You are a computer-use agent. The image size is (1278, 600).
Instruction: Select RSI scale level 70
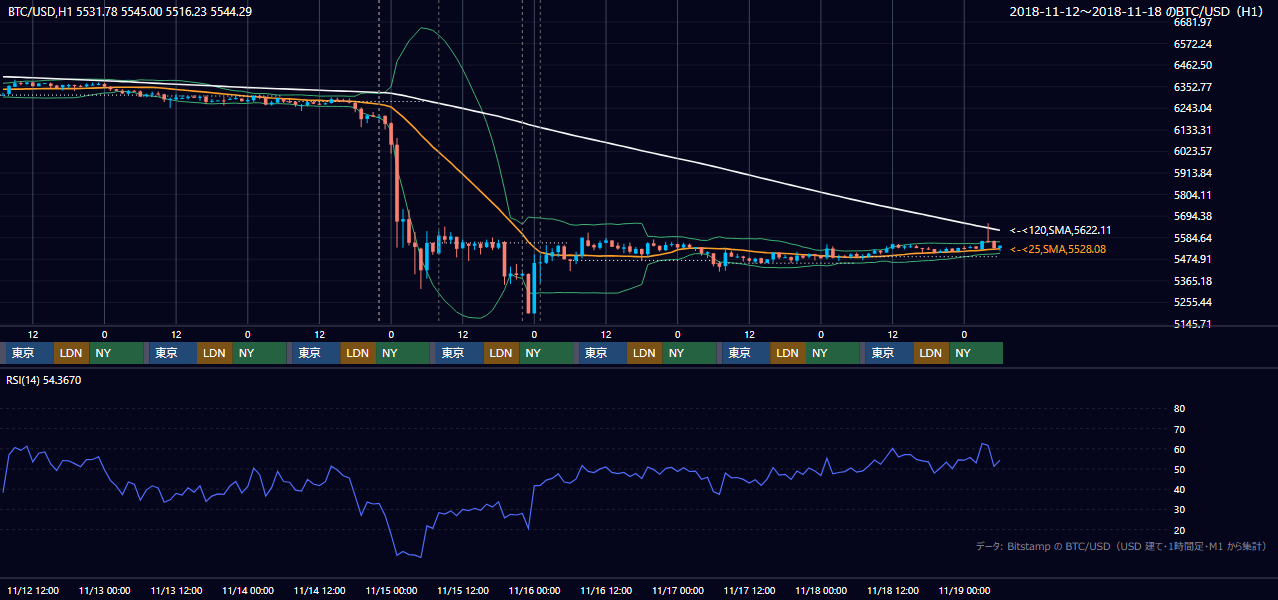click(1179, 429)
